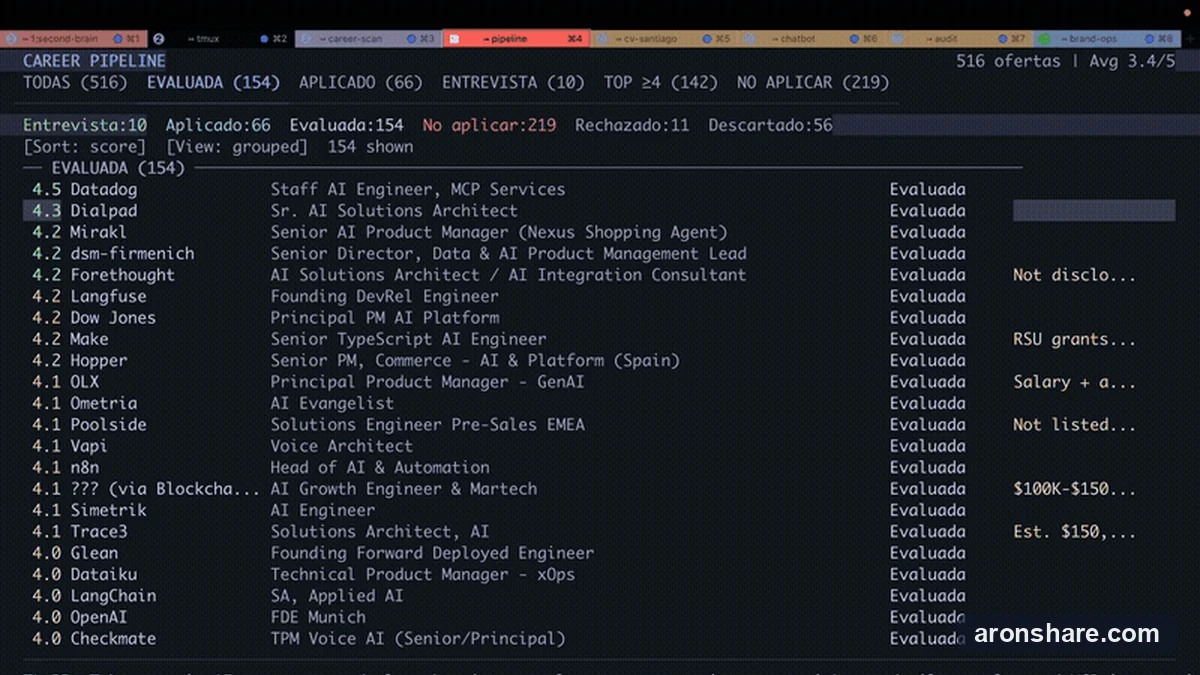Open the career-scan terminal tab
Screen dimensions: 1200x675
(x=369, y=39)
